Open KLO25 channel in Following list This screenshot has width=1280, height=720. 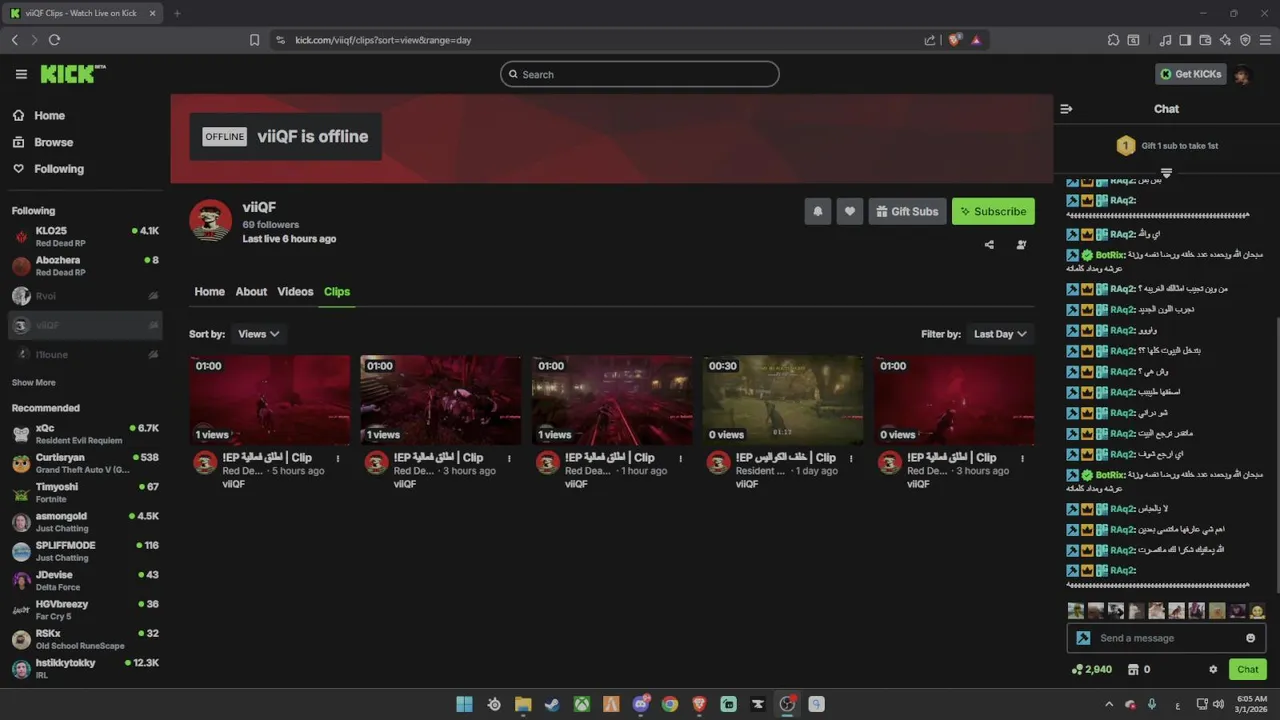[85, 237]
